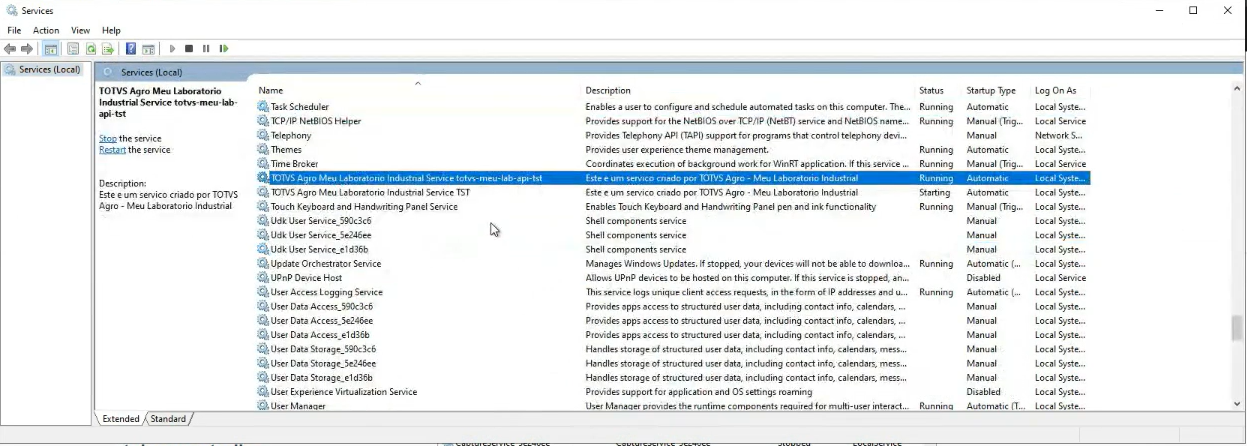Click the Time Broker service description text
1247x446 pixels.
[x=747, y=164]
